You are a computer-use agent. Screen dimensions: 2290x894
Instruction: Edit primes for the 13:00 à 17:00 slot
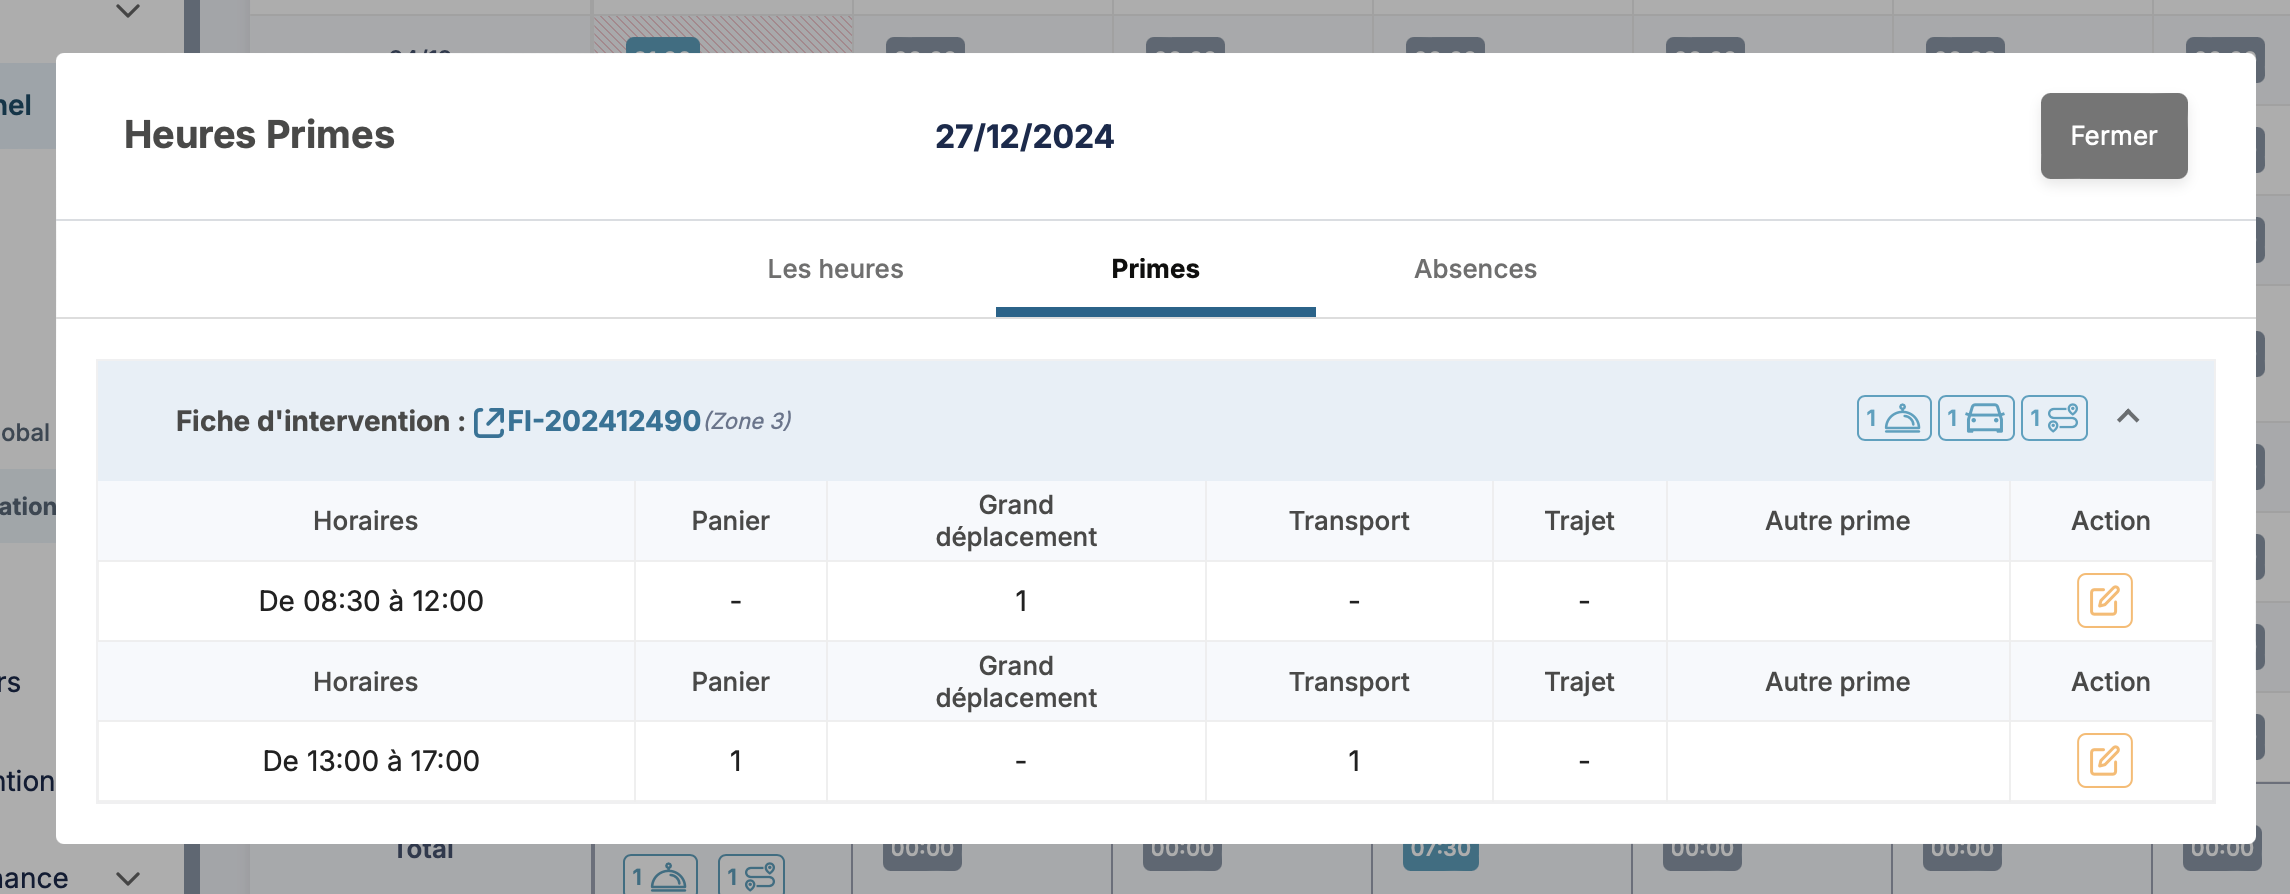(x=2104, y=761)
